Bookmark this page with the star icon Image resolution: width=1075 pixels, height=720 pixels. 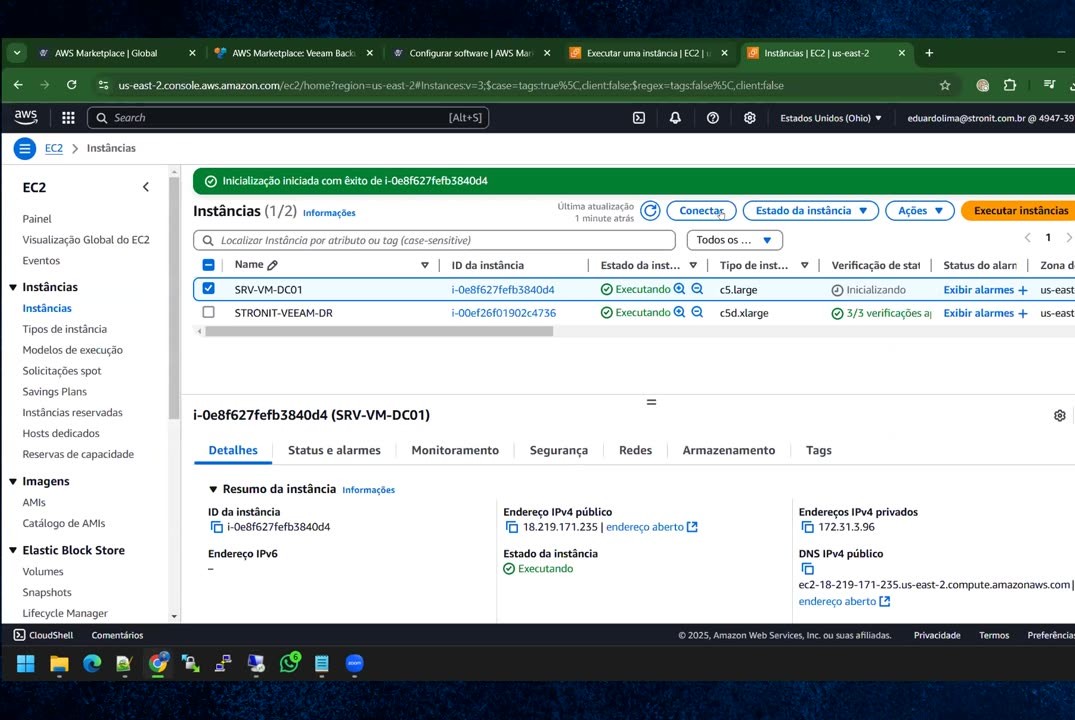pyautogui.click(x=945, y=85)
